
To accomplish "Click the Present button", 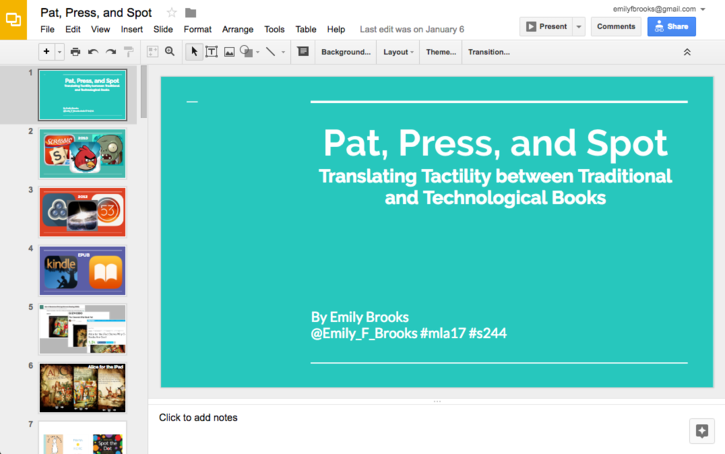I will pyautogui.click(x=547, y=26).
